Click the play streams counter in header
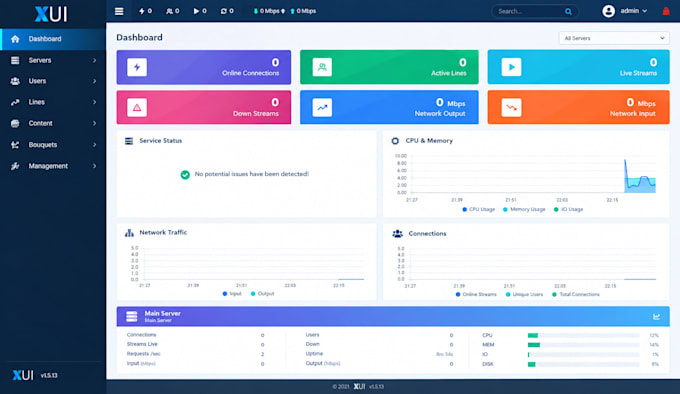Screen dimensions: 680x394 [200, 11]
